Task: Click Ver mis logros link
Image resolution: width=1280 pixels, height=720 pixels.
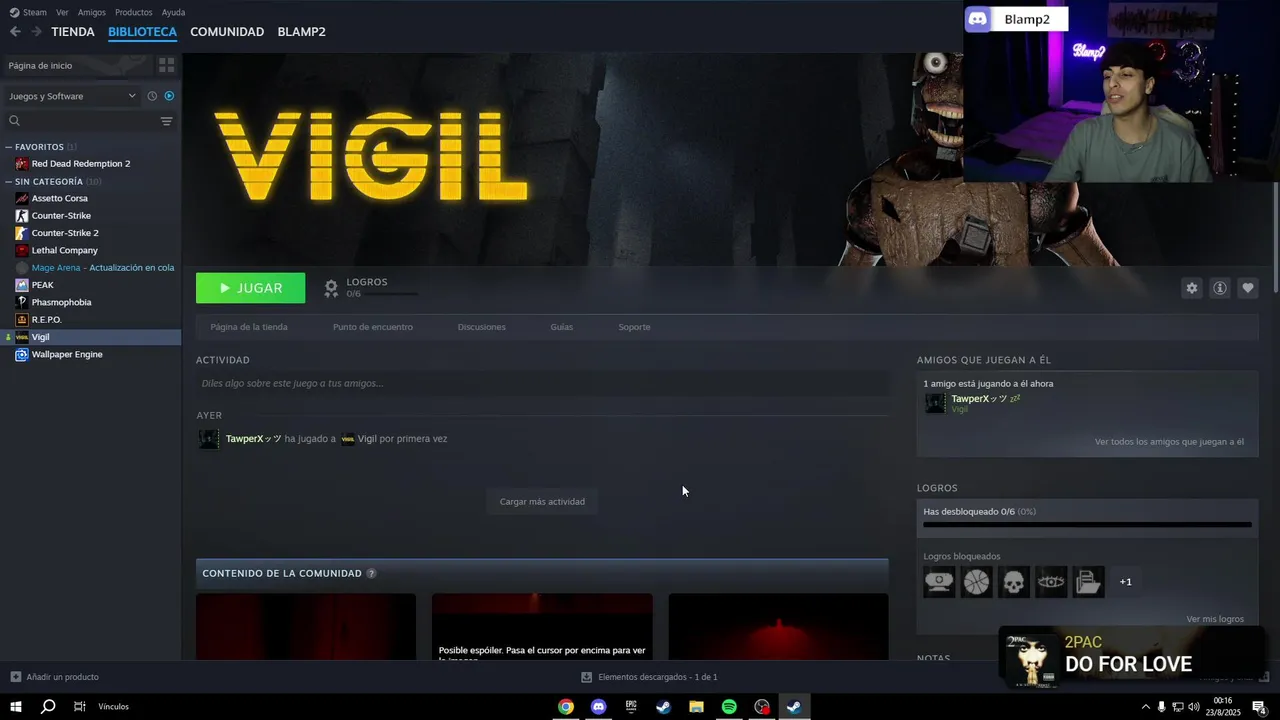Action: 1215,619
